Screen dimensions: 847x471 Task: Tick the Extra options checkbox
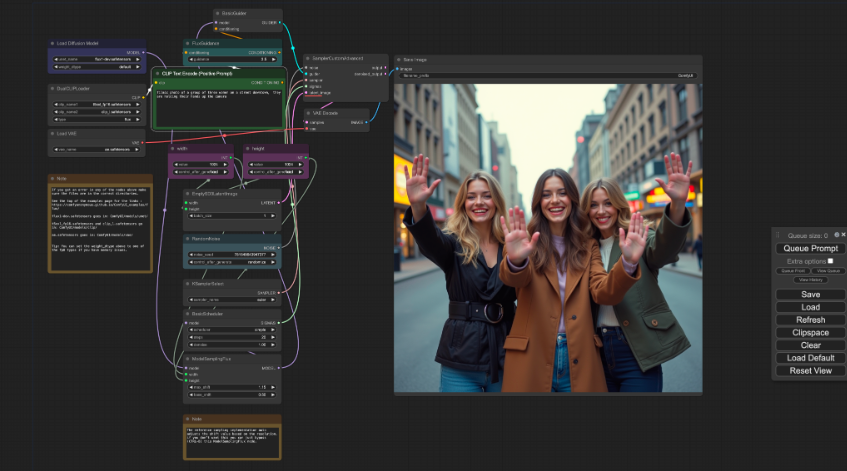tap(830, 261)
